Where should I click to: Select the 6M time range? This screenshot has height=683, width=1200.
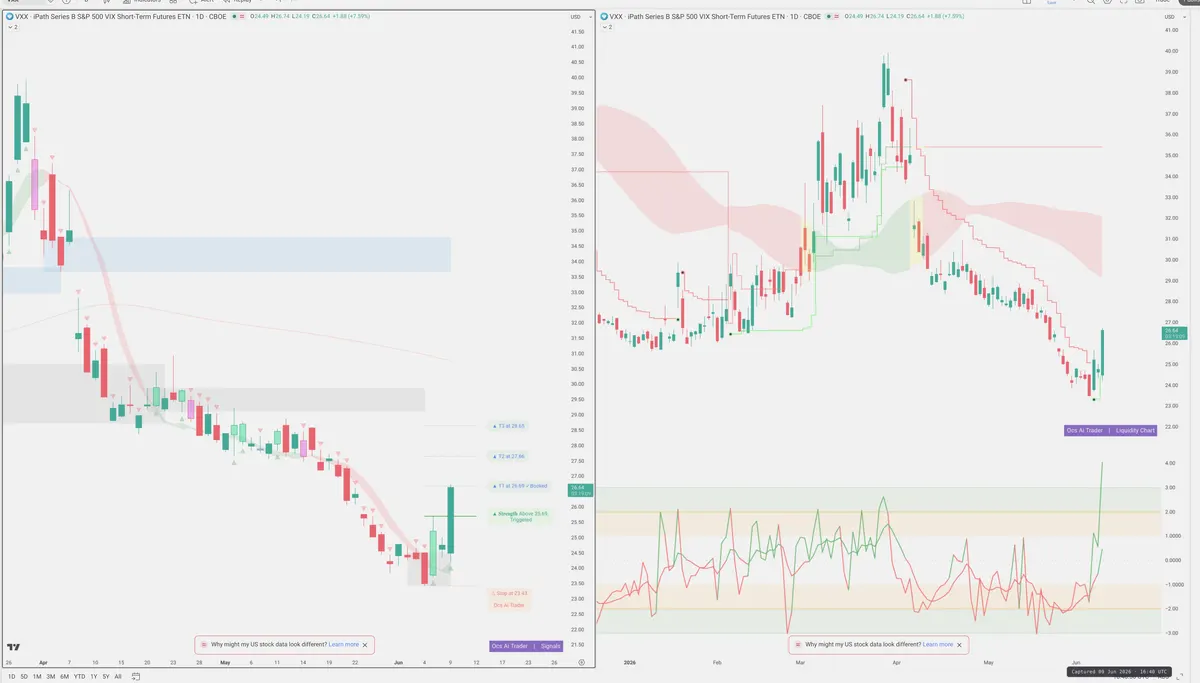pyautogui.click(x=64, y=677)
